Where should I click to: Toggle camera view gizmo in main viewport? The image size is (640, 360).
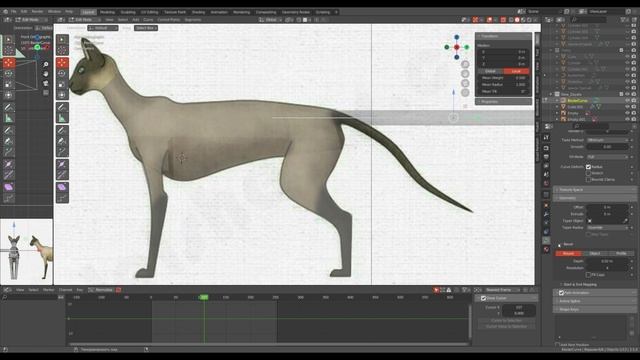(x=465, y=83)
